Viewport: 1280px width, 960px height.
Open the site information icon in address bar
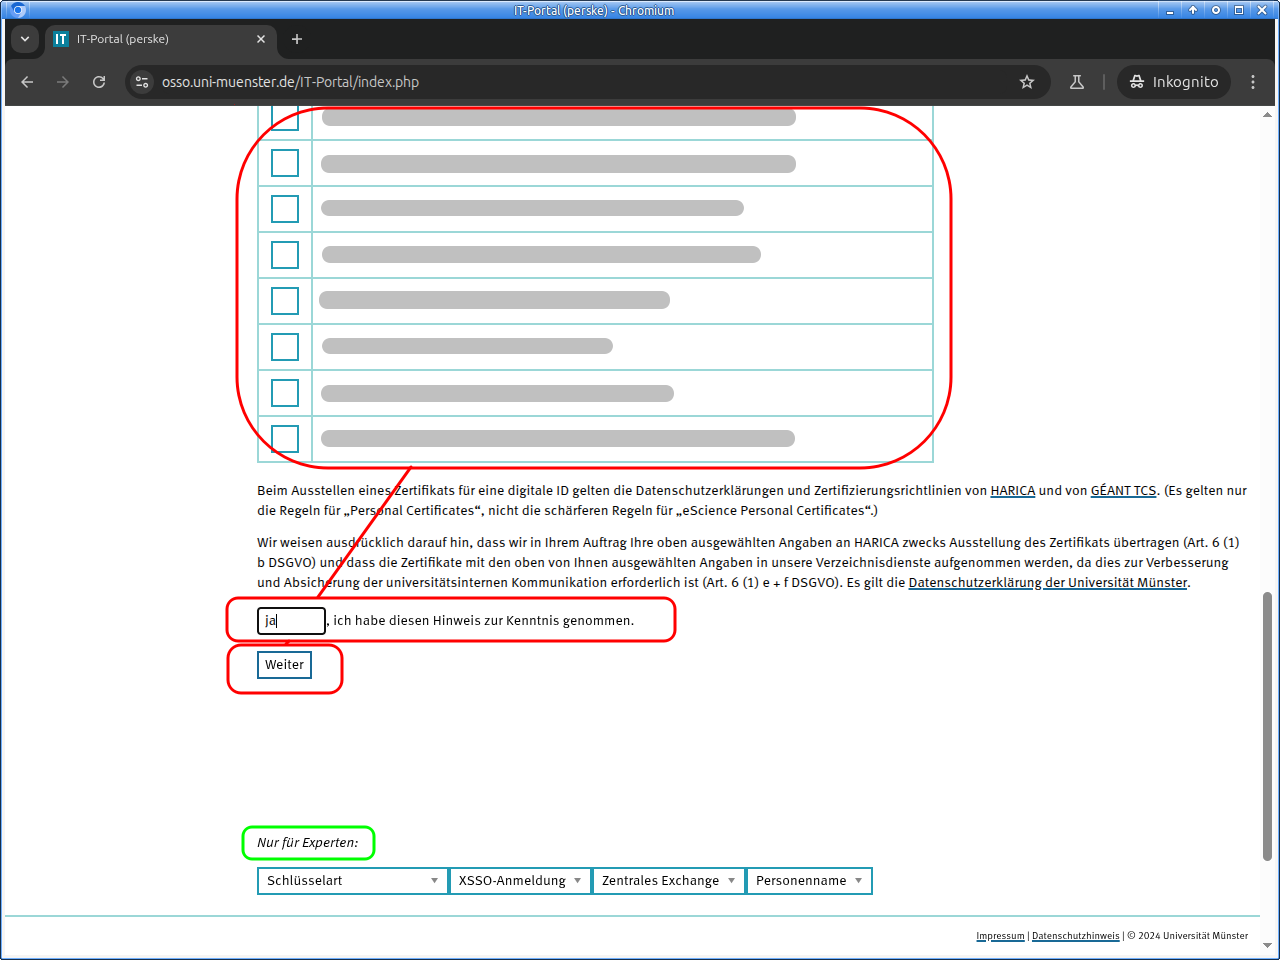pyautogui.click(x=142, y=82)
